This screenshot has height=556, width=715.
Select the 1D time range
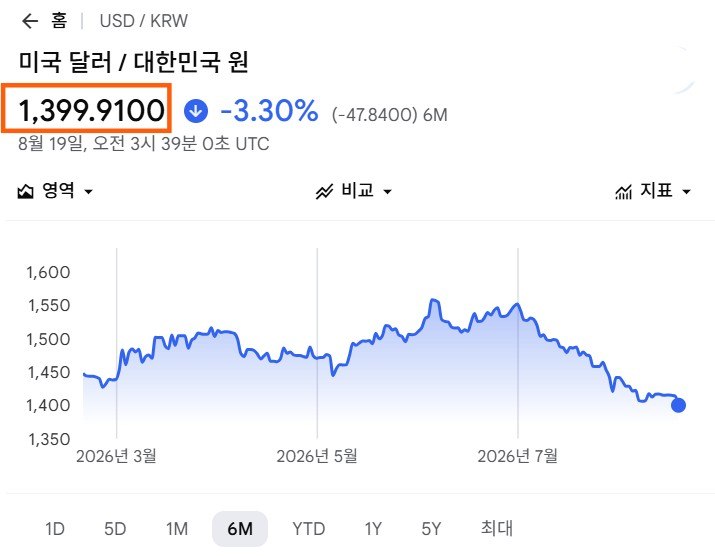click(55, 529)
